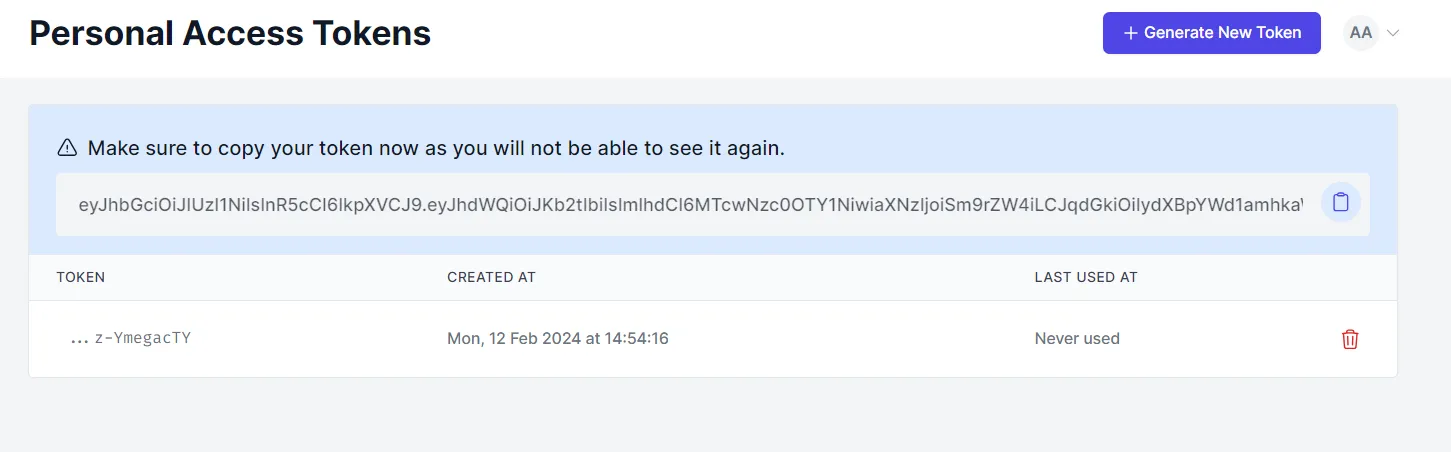Image resolution: width=1451 pixels, height=452 pixels.
Task: Delete token ending in z-YmegacTY
Action: 1350,339
